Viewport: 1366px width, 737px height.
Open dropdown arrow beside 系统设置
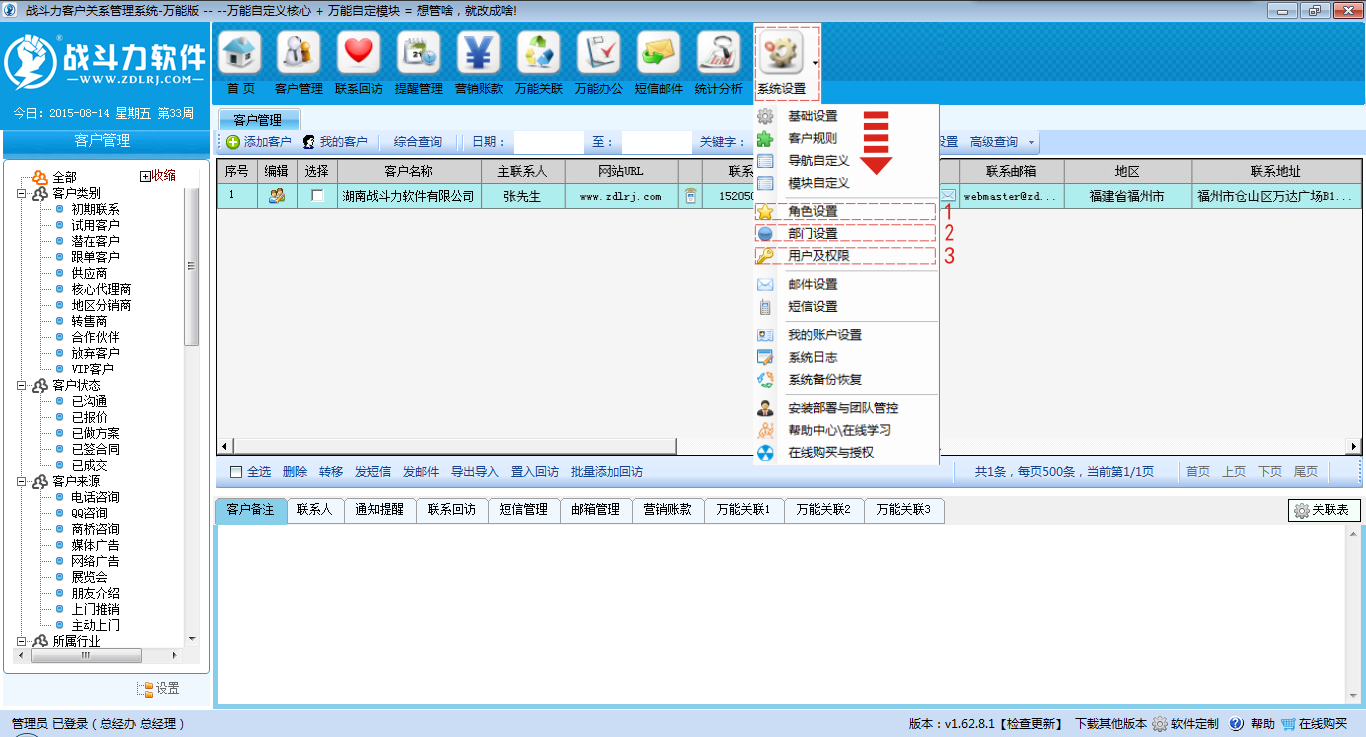click(816, 63)
